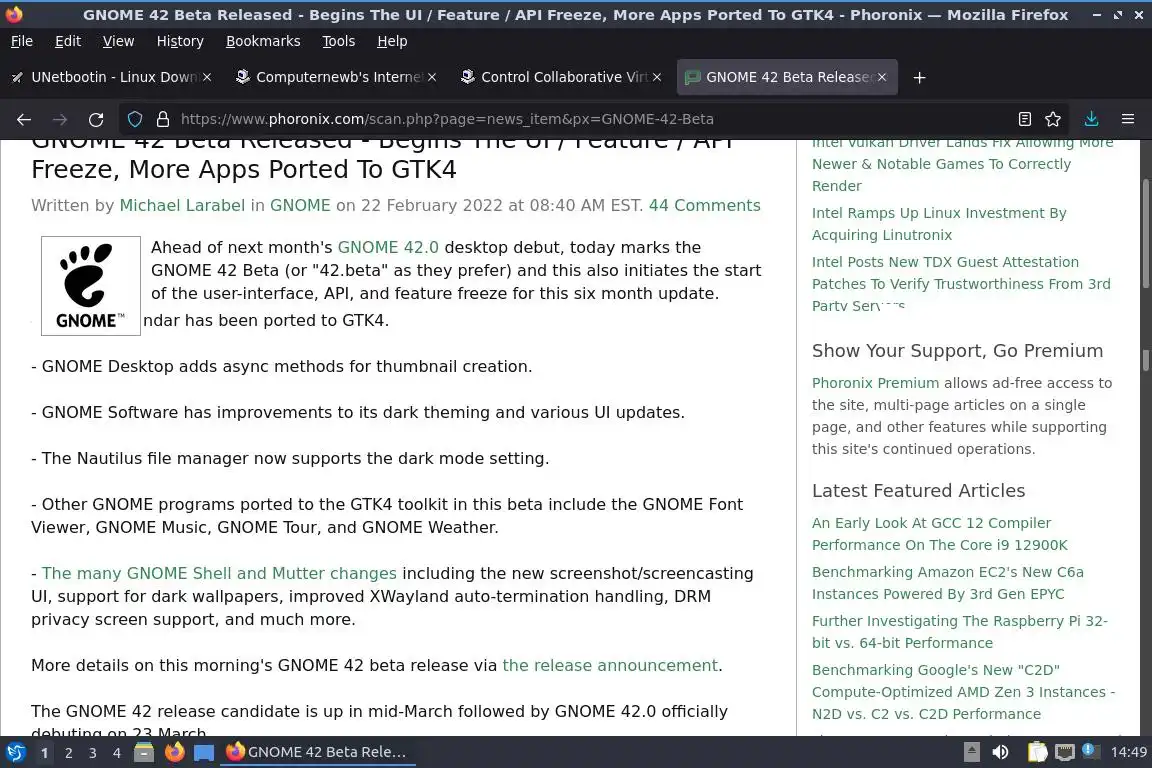Switch to workspace 1
This screenshot has width=1152, height=768.
(x=44, y=753)
